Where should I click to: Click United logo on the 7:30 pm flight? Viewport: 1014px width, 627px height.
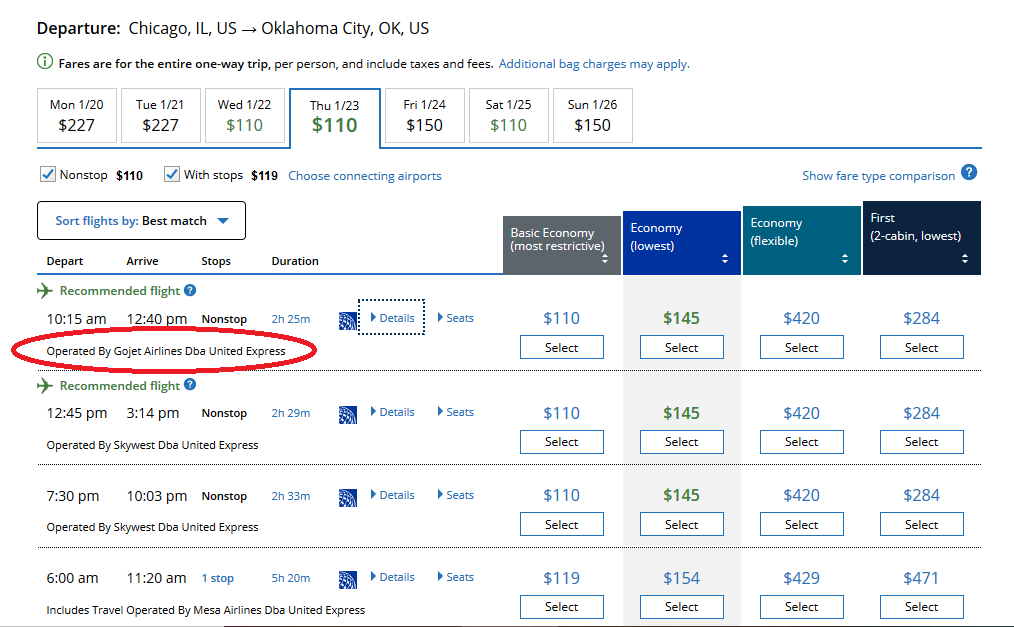[x=348, y=498]
